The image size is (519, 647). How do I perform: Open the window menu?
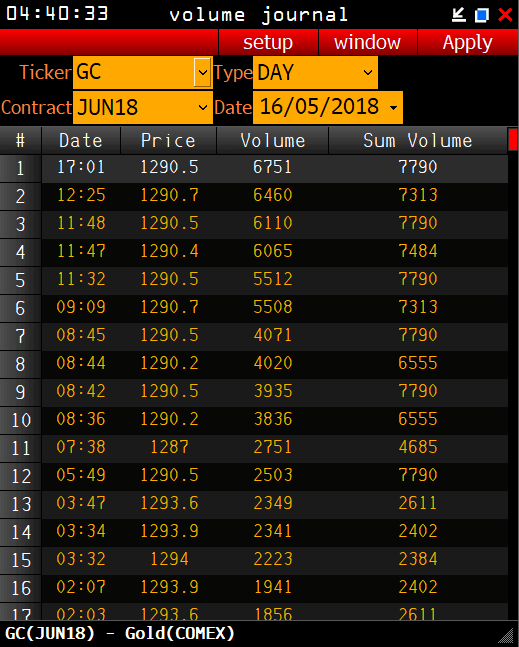click(x=368, y=42)
